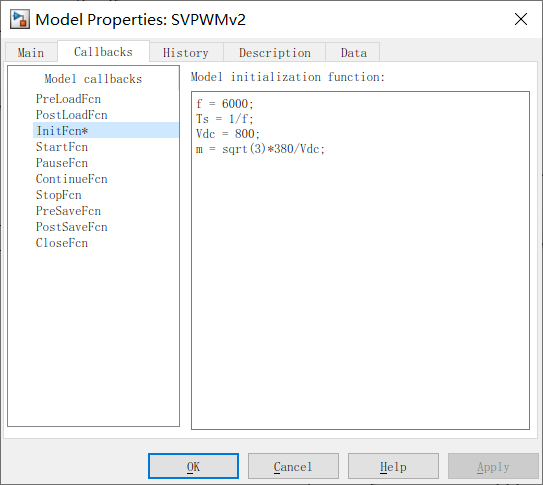Switch to the Main tab
This screenshot has width=543, height=485.
click(31, 53)
